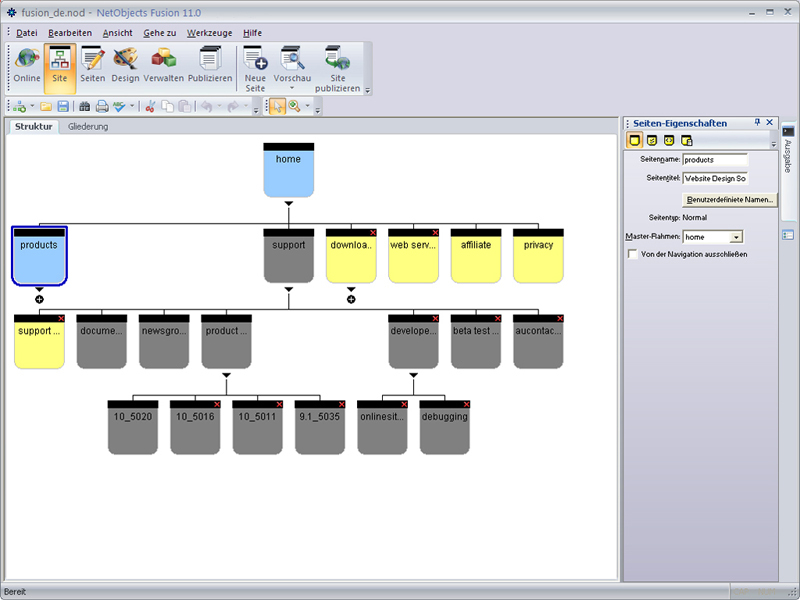Screen dimensions: 800x600
Task: Click the copy icon
Action: pos(167,107)
